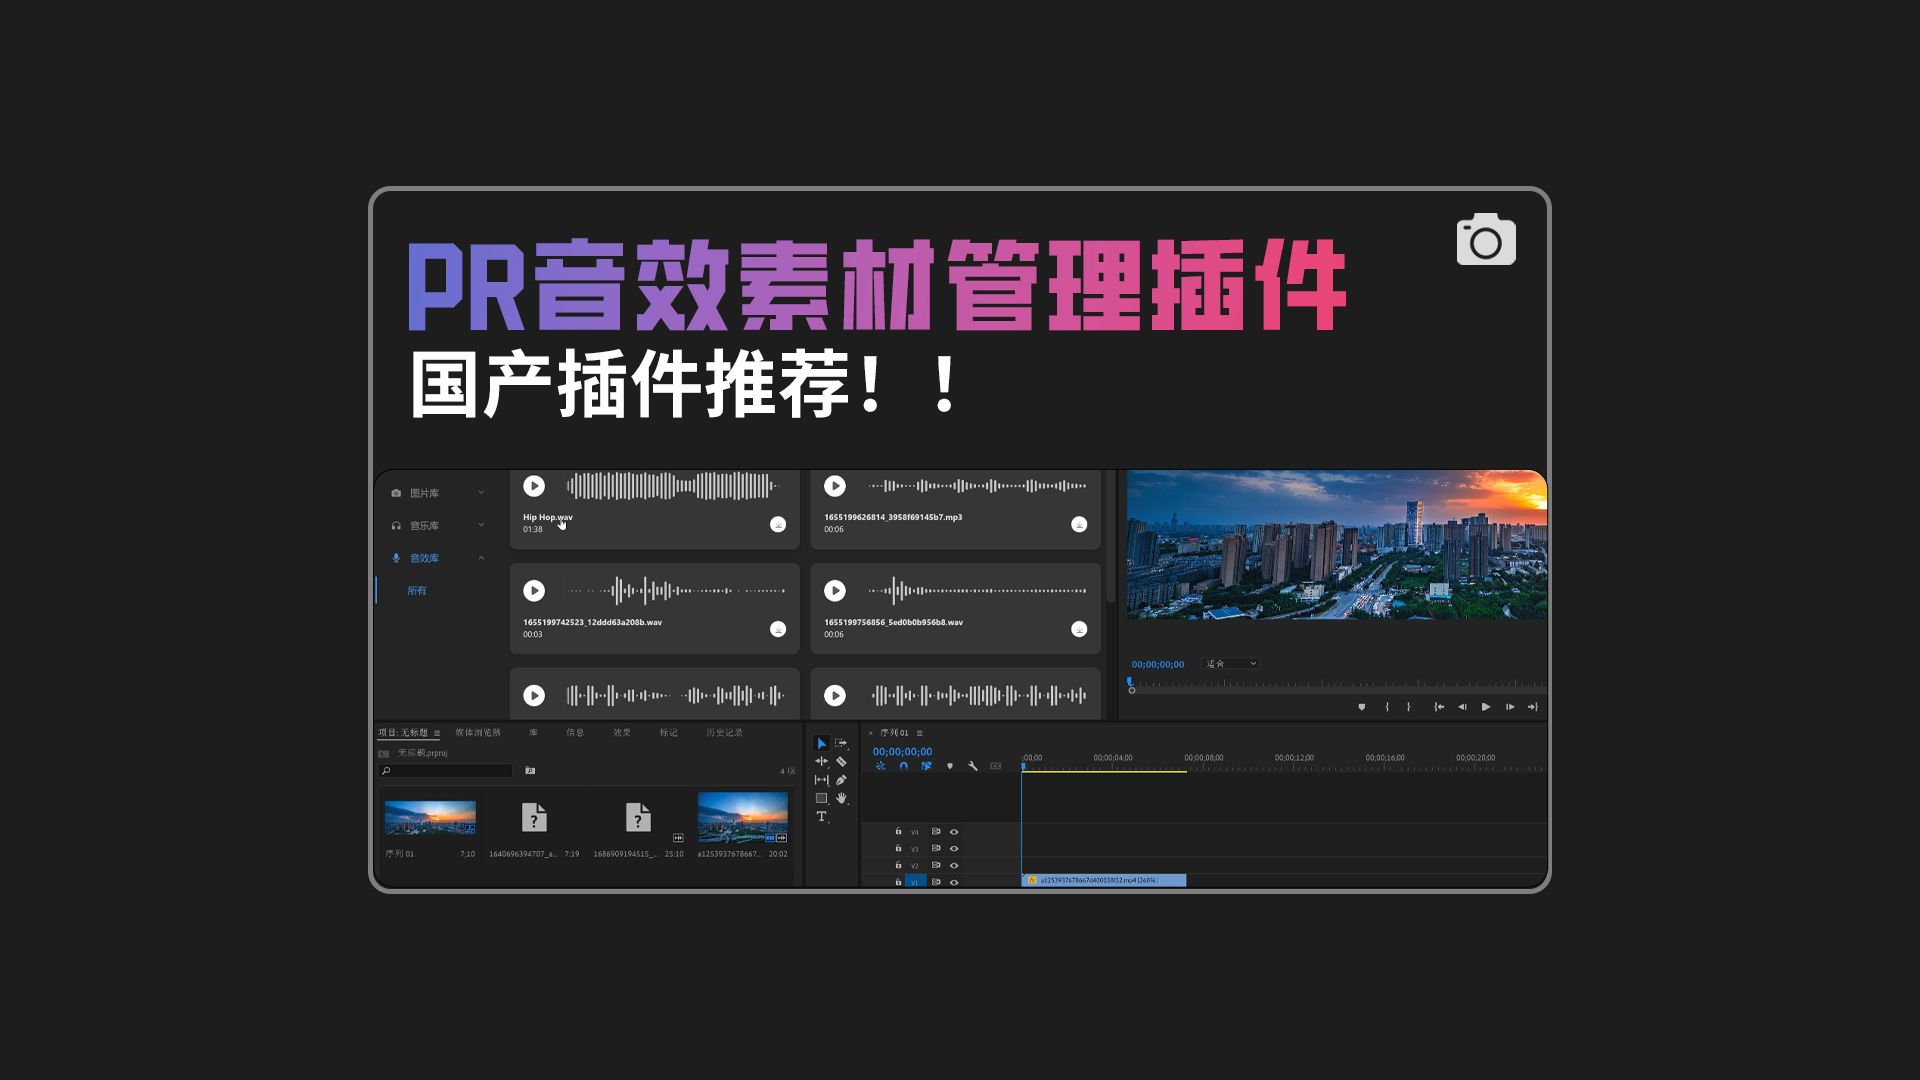The image size is (1920, 1080).
Task: Toggle lock on track V4
Action: pyautogui.click(x=898, y=831)
